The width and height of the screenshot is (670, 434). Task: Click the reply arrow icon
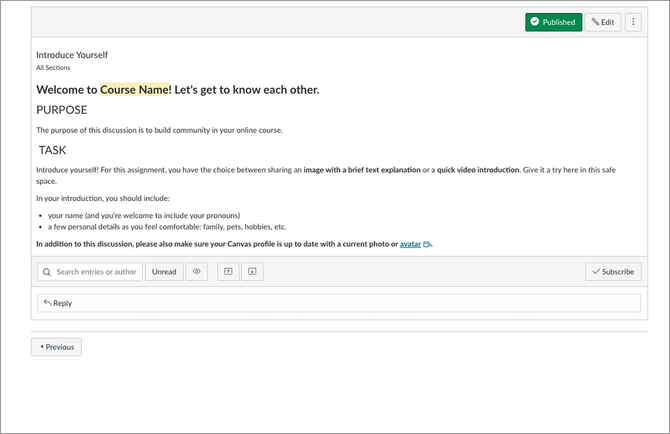point(47,303)
